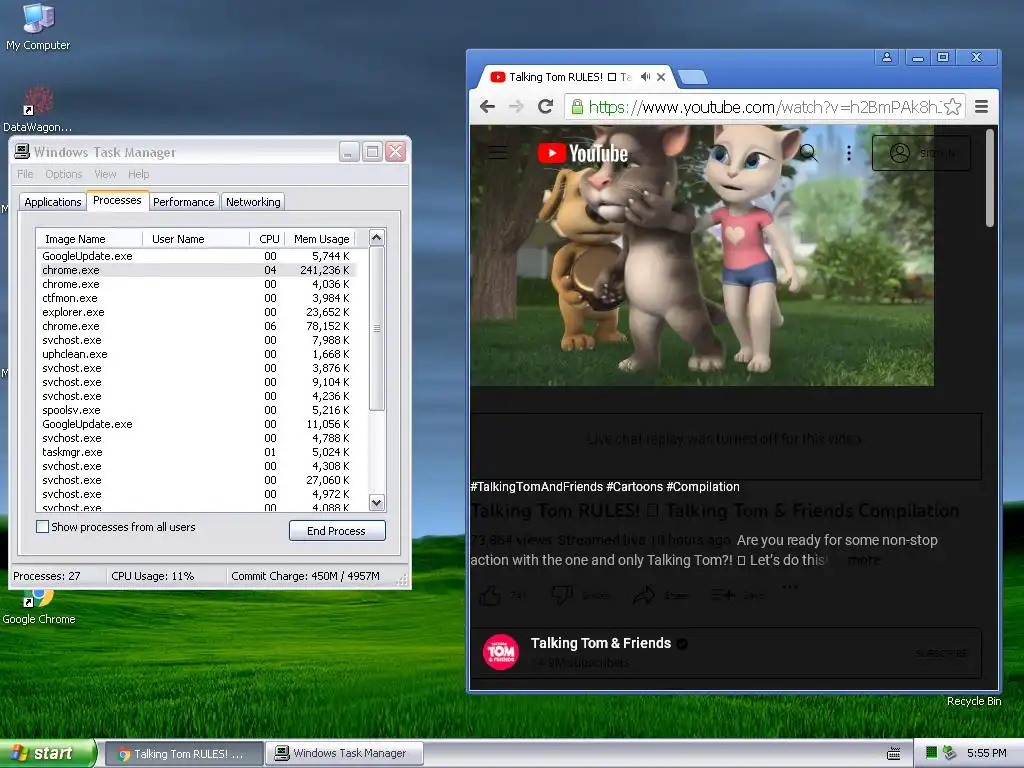
Task: Select the uphclean.exe process row
Action: (x=197, y=354)
